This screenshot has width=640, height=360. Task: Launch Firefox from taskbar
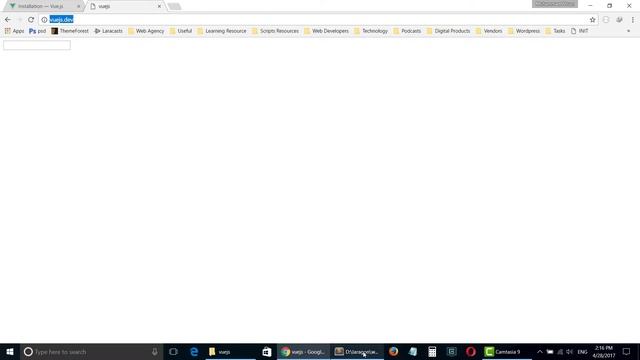point(393,351)
